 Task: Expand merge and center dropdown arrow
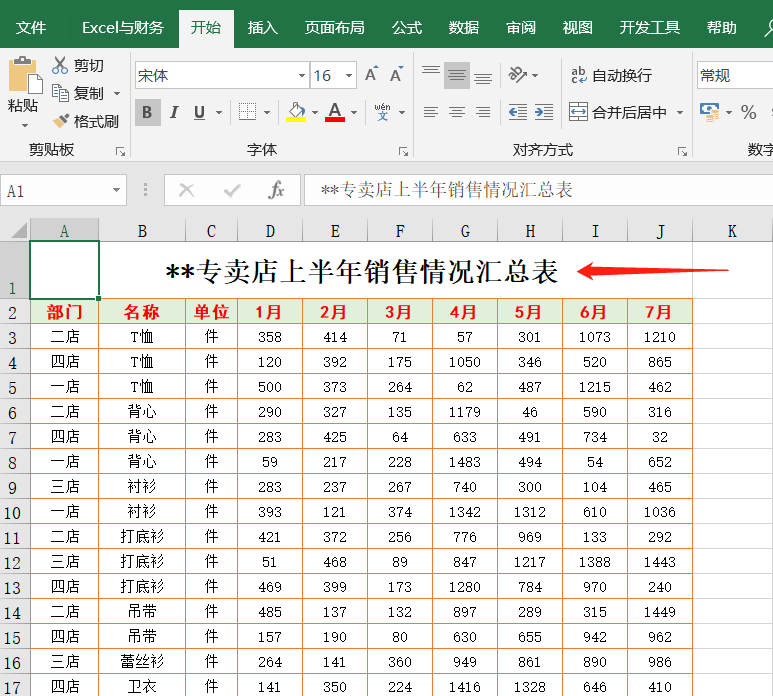coord(680,113)
